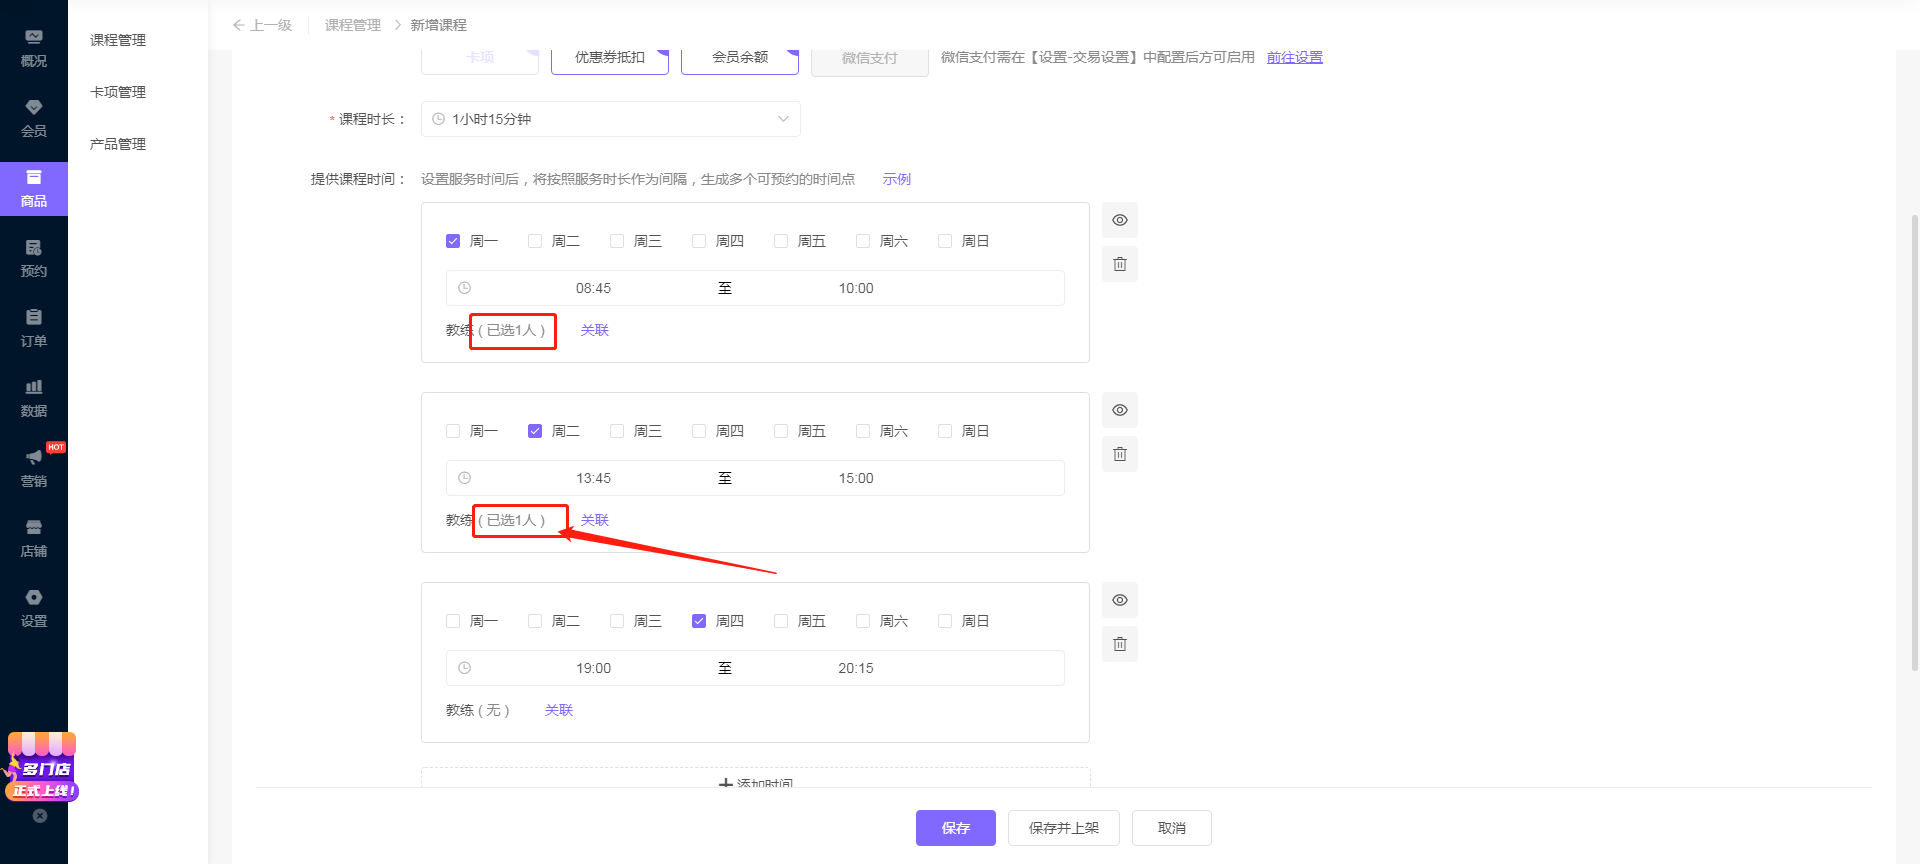Delete the 19:00 time slot
Screen dimensions: 1920x864
coord(1120,644)
